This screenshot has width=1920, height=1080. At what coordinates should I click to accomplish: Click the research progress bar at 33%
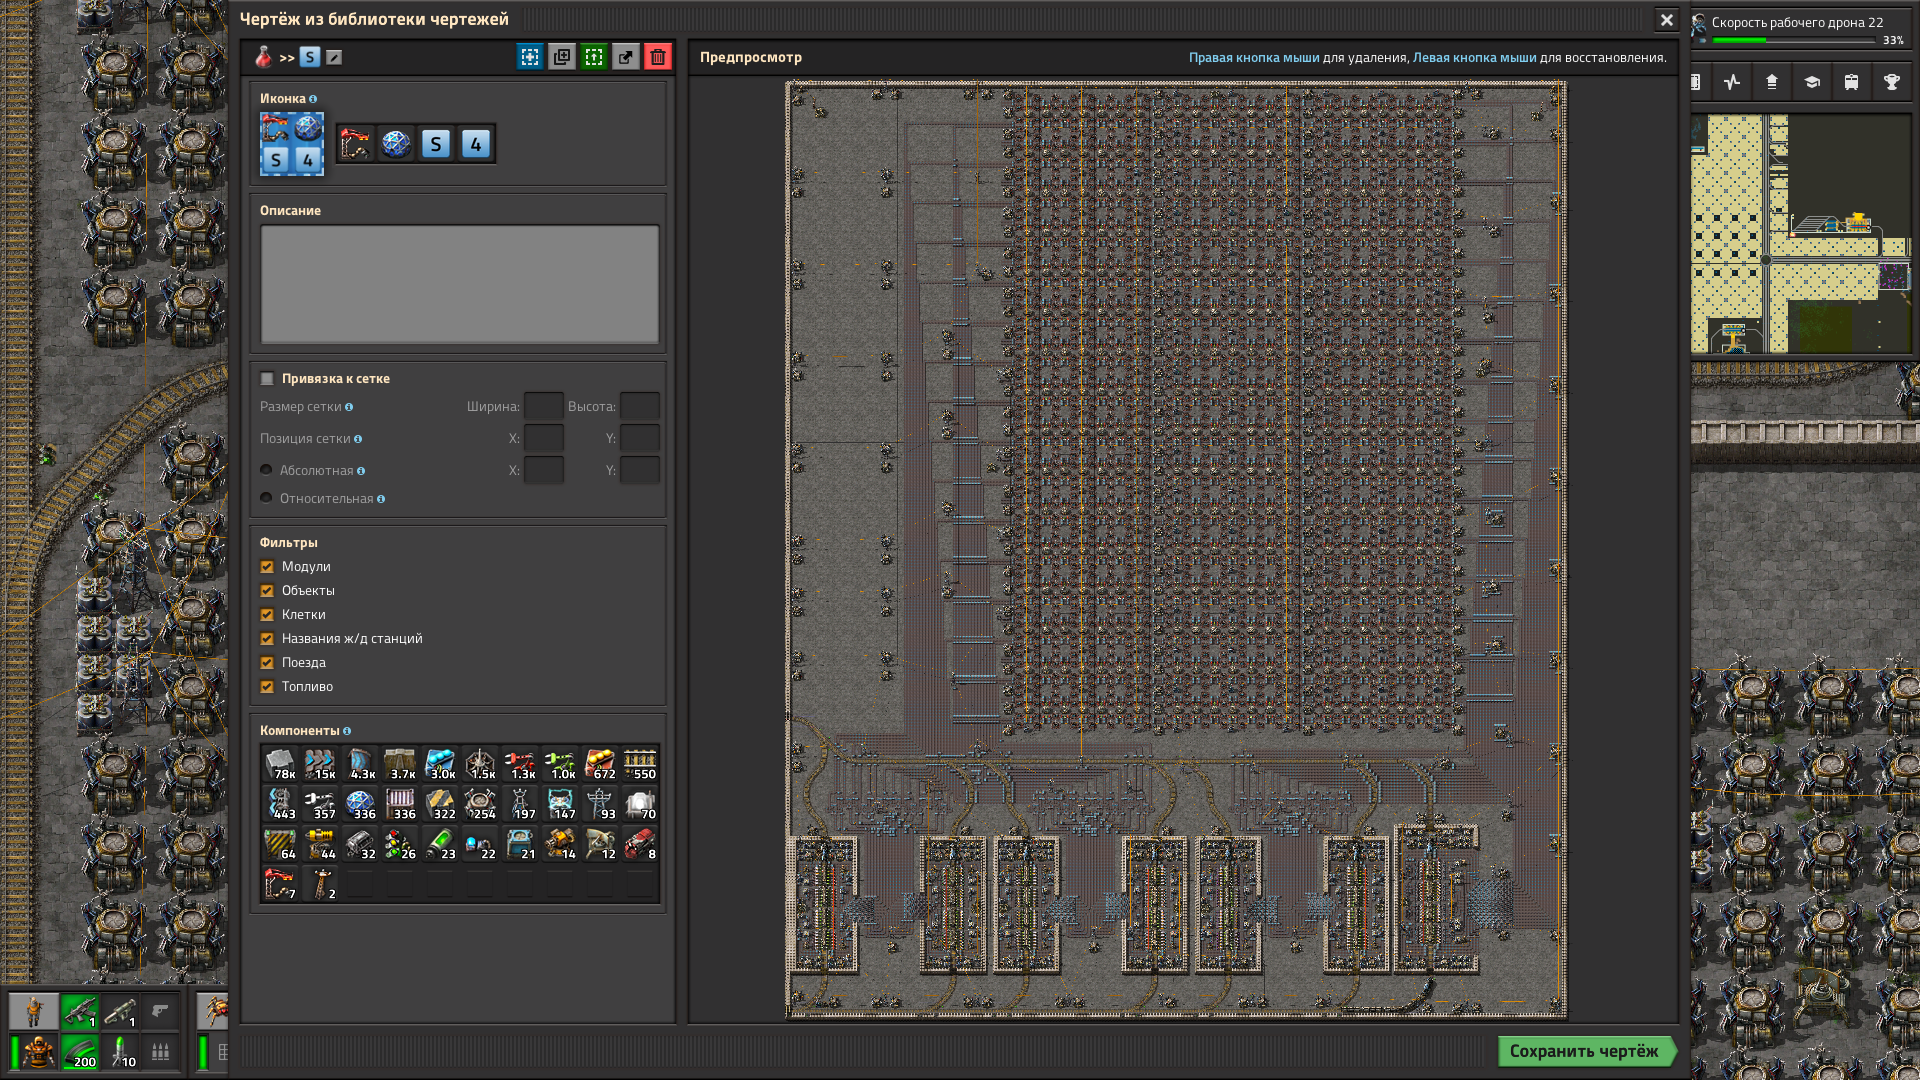pos(1794,41)
